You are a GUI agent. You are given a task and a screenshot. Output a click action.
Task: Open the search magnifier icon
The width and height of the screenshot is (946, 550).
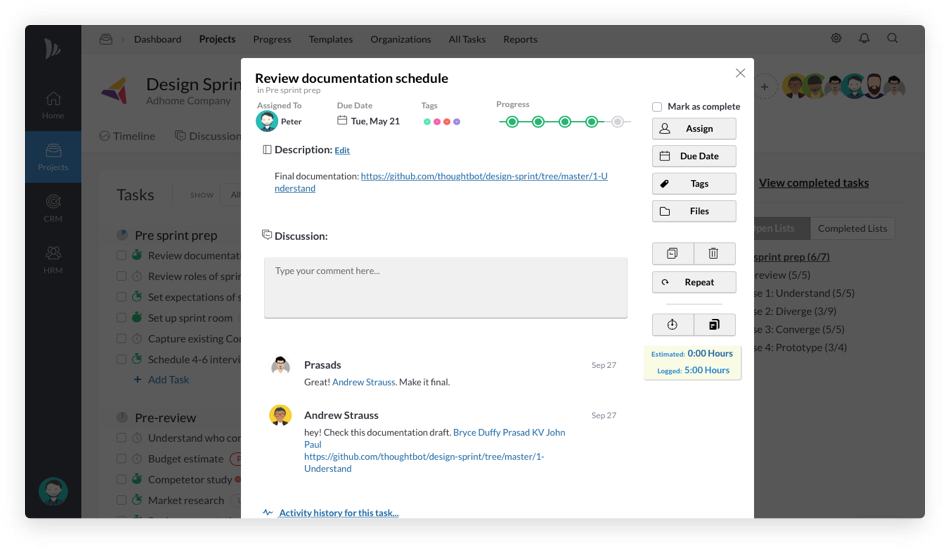(x=892, y=38)
